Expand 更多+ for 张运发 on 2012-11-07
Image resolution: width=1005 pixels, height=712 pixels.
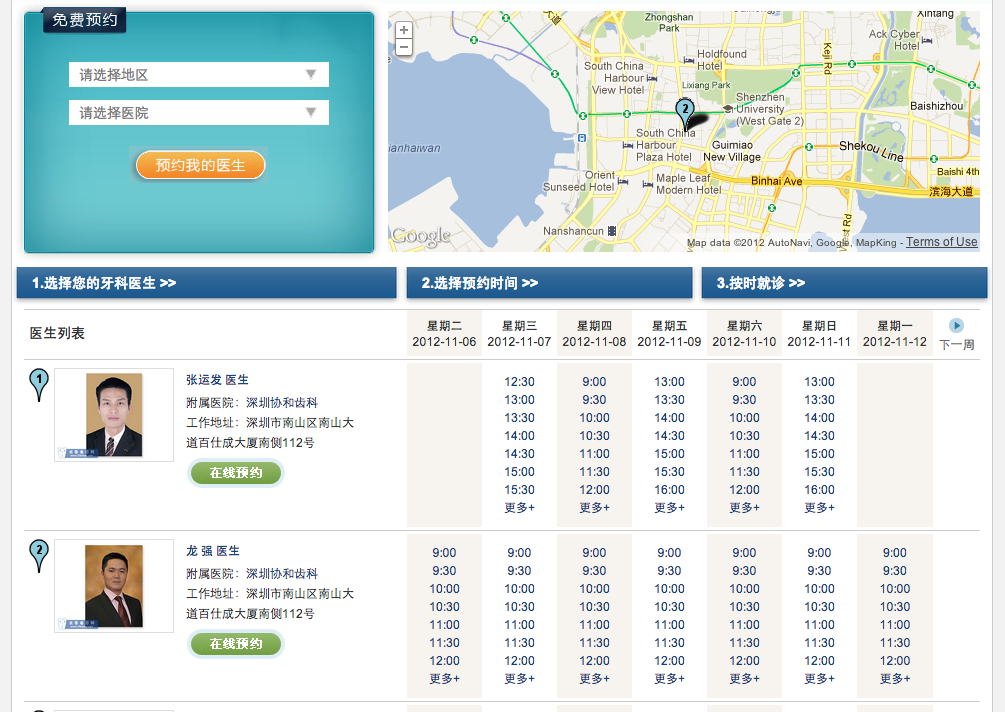coord(519,508)
